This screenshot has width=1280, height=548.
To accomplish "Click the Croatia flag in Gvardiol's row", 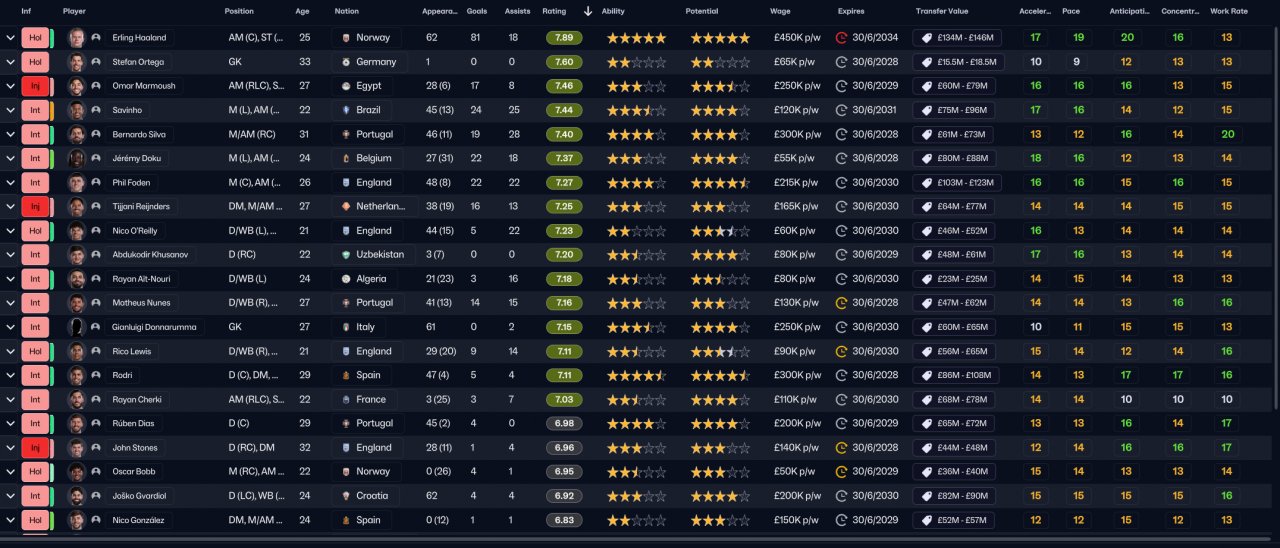I will tap(345, 496).
